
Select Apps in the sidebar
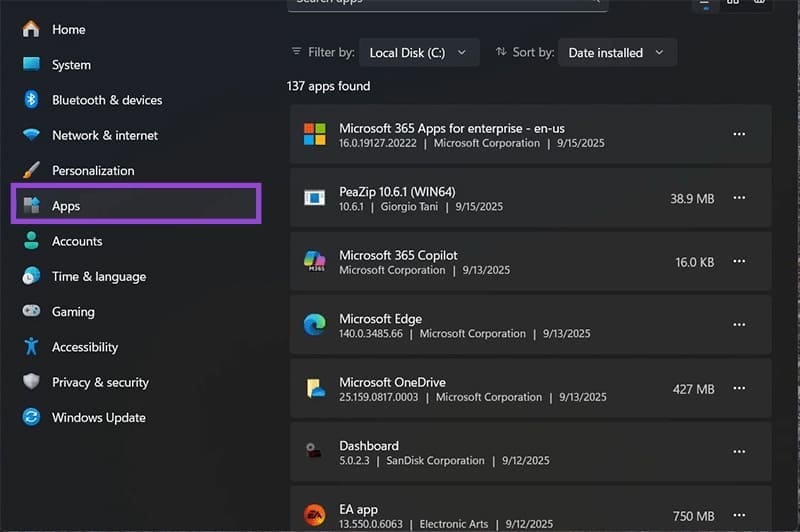click(x=136, y=205)
